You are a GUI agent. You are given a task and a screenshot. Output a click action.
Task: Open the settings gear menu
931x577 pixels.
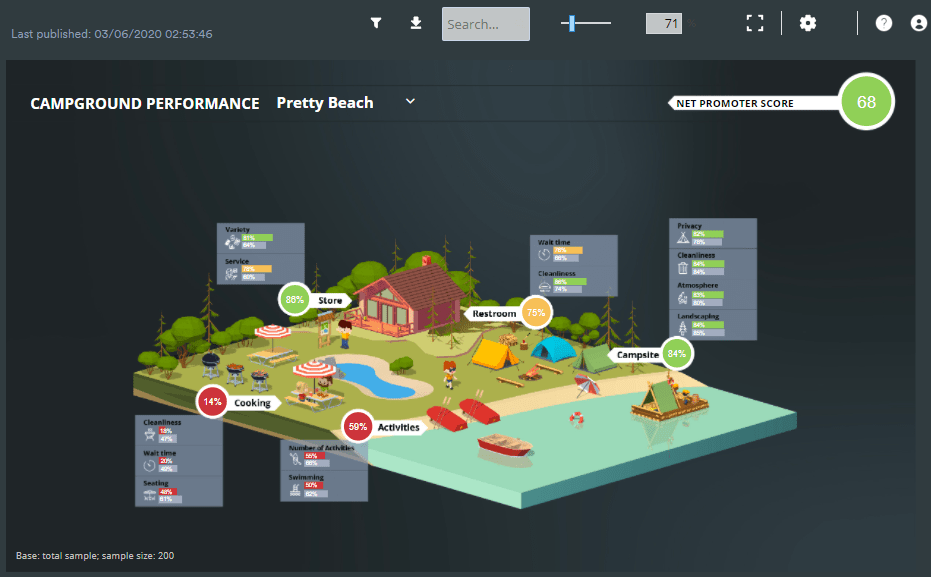[x=808, y=22]
